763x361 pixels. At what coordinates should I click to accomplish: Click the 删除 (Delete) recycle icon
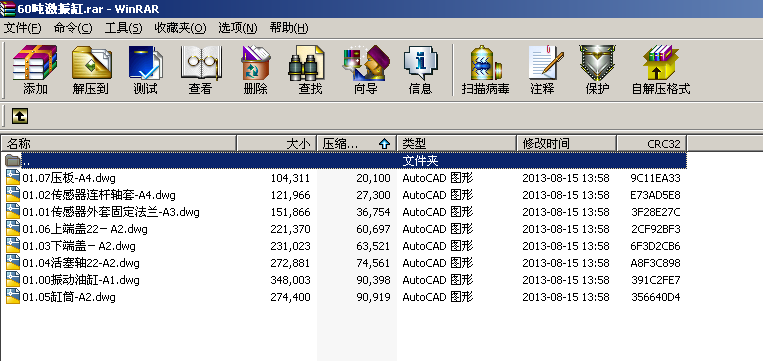[x=255, y=62]
